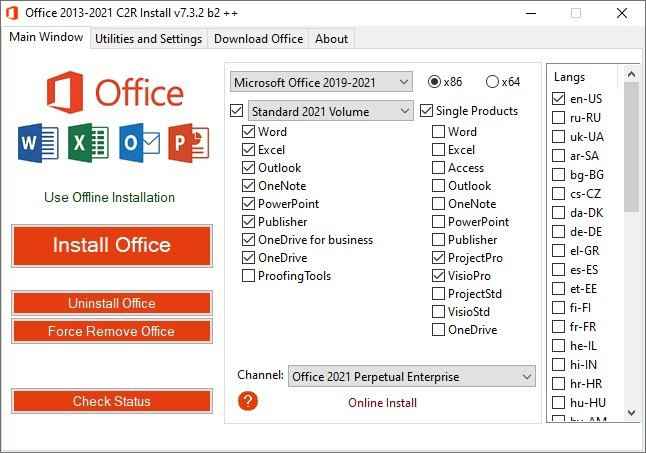The height and width of the screenshot is (453, 646).
Task: Click the orange question mark help icon
Action: coord(249,401)
